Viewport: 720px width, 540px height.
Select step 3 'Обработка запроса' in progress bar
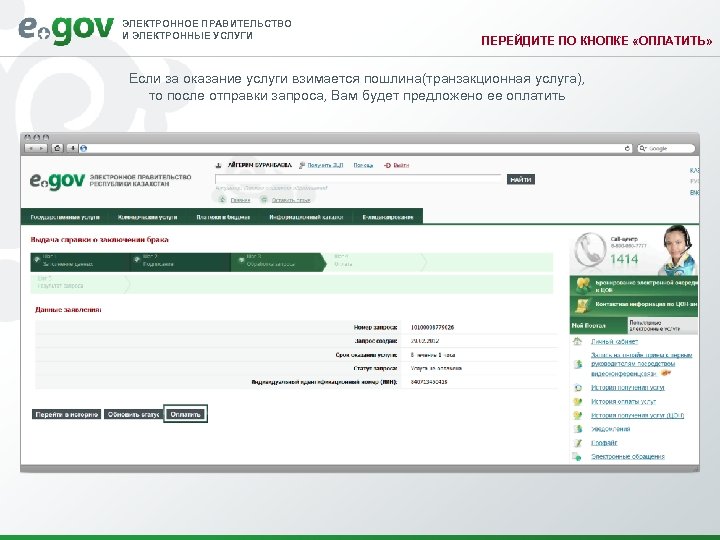278,262
